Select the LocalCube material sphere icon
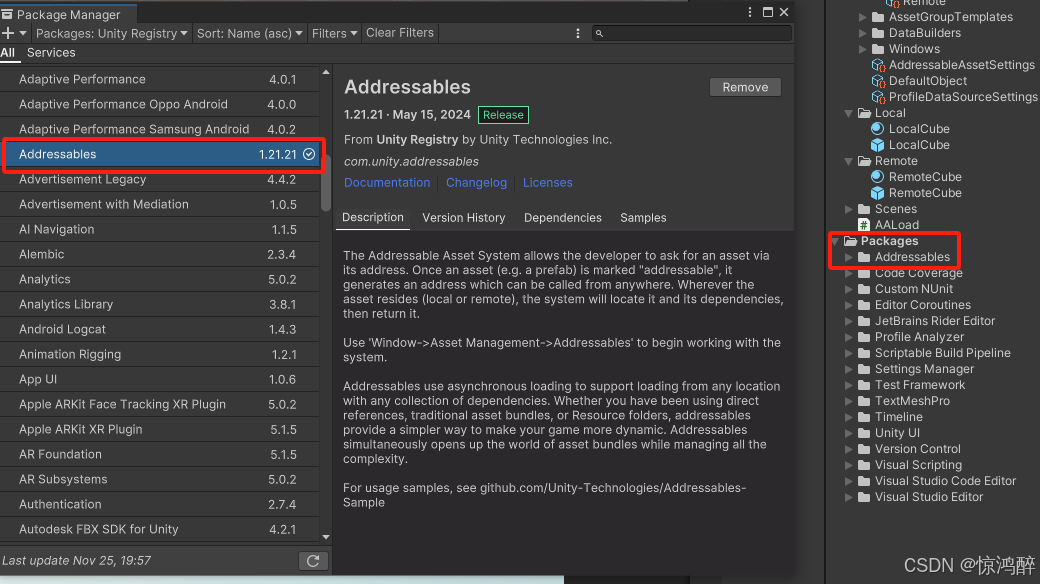Viewport: 1040px width, 584px height. [x=878, y=129]
